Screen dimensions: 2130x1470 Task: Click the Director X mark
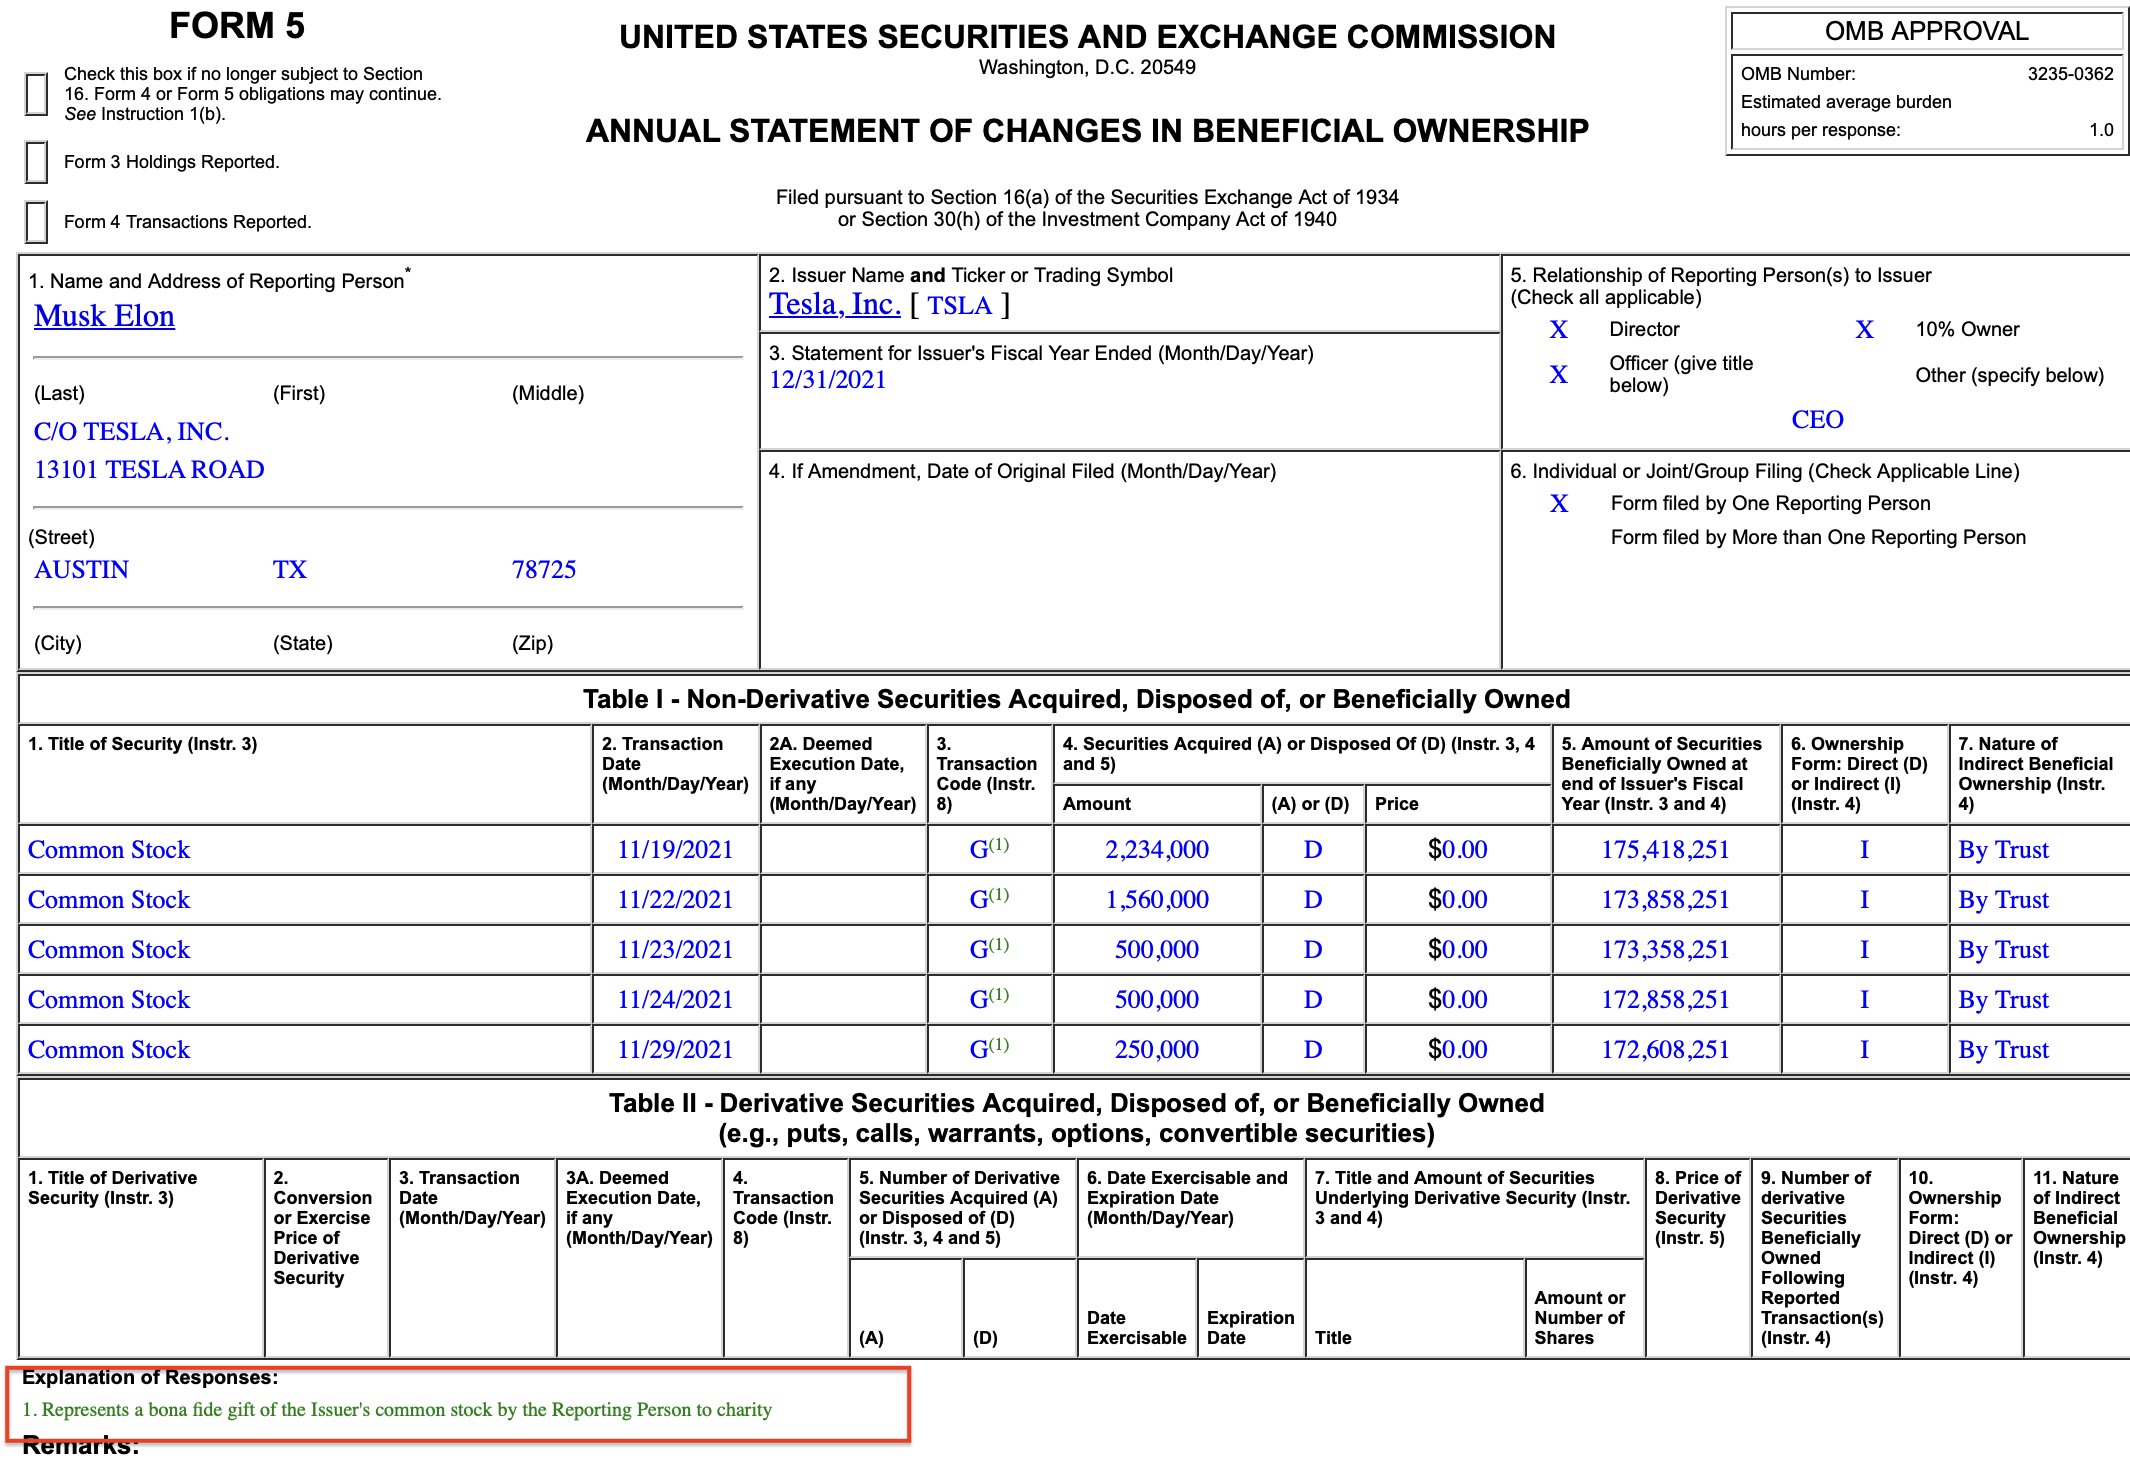pyautogui.click(x=1558, y=330)
